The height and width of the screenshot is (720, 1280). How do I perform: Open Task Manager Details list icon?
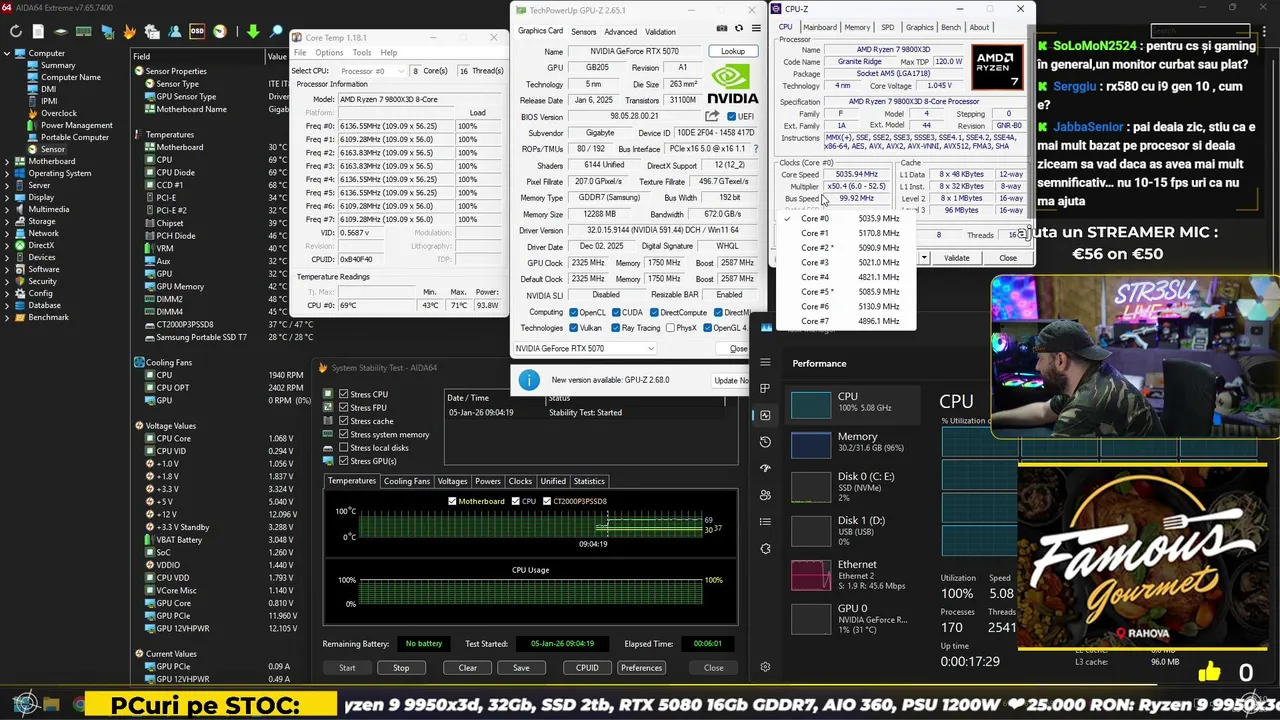point(765,522)
